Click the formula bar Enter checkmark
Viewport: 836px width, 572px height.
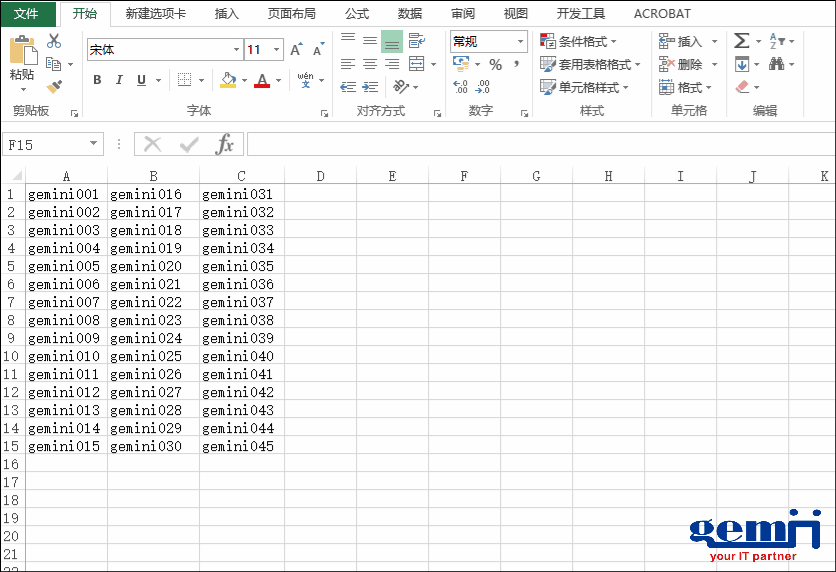189,144
